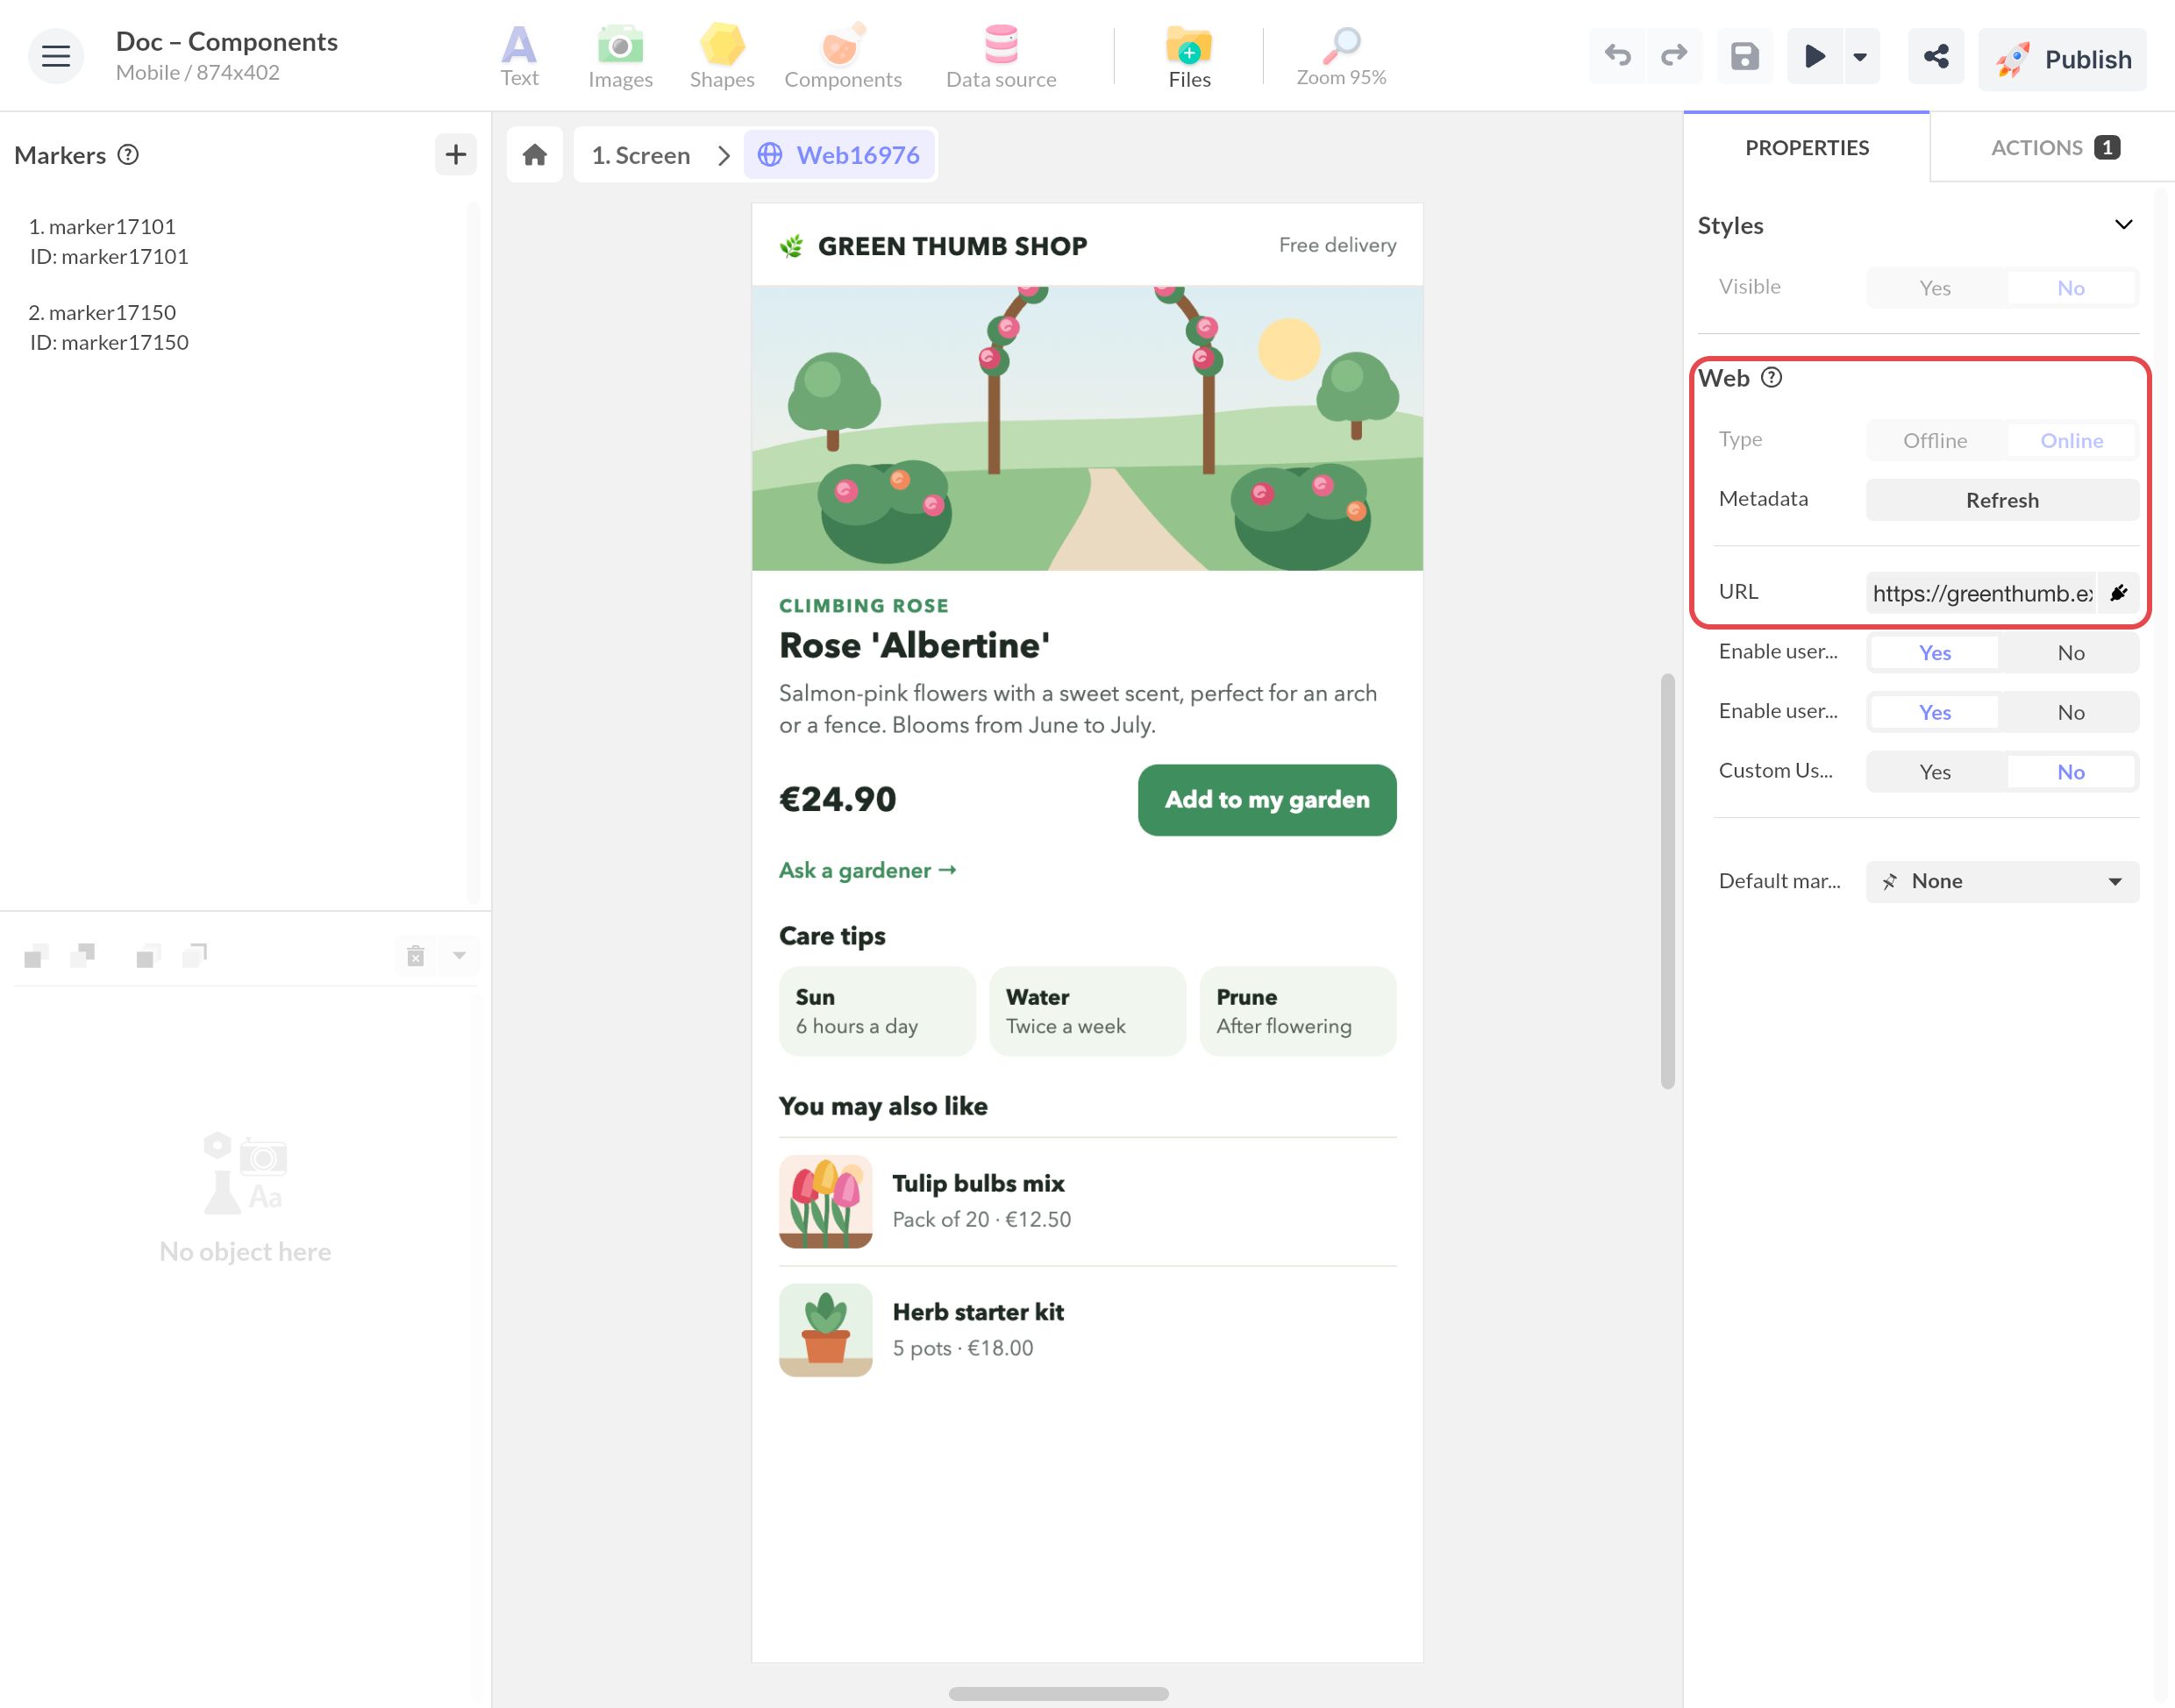Collapse the Styles section chevron

(2123, 225)
